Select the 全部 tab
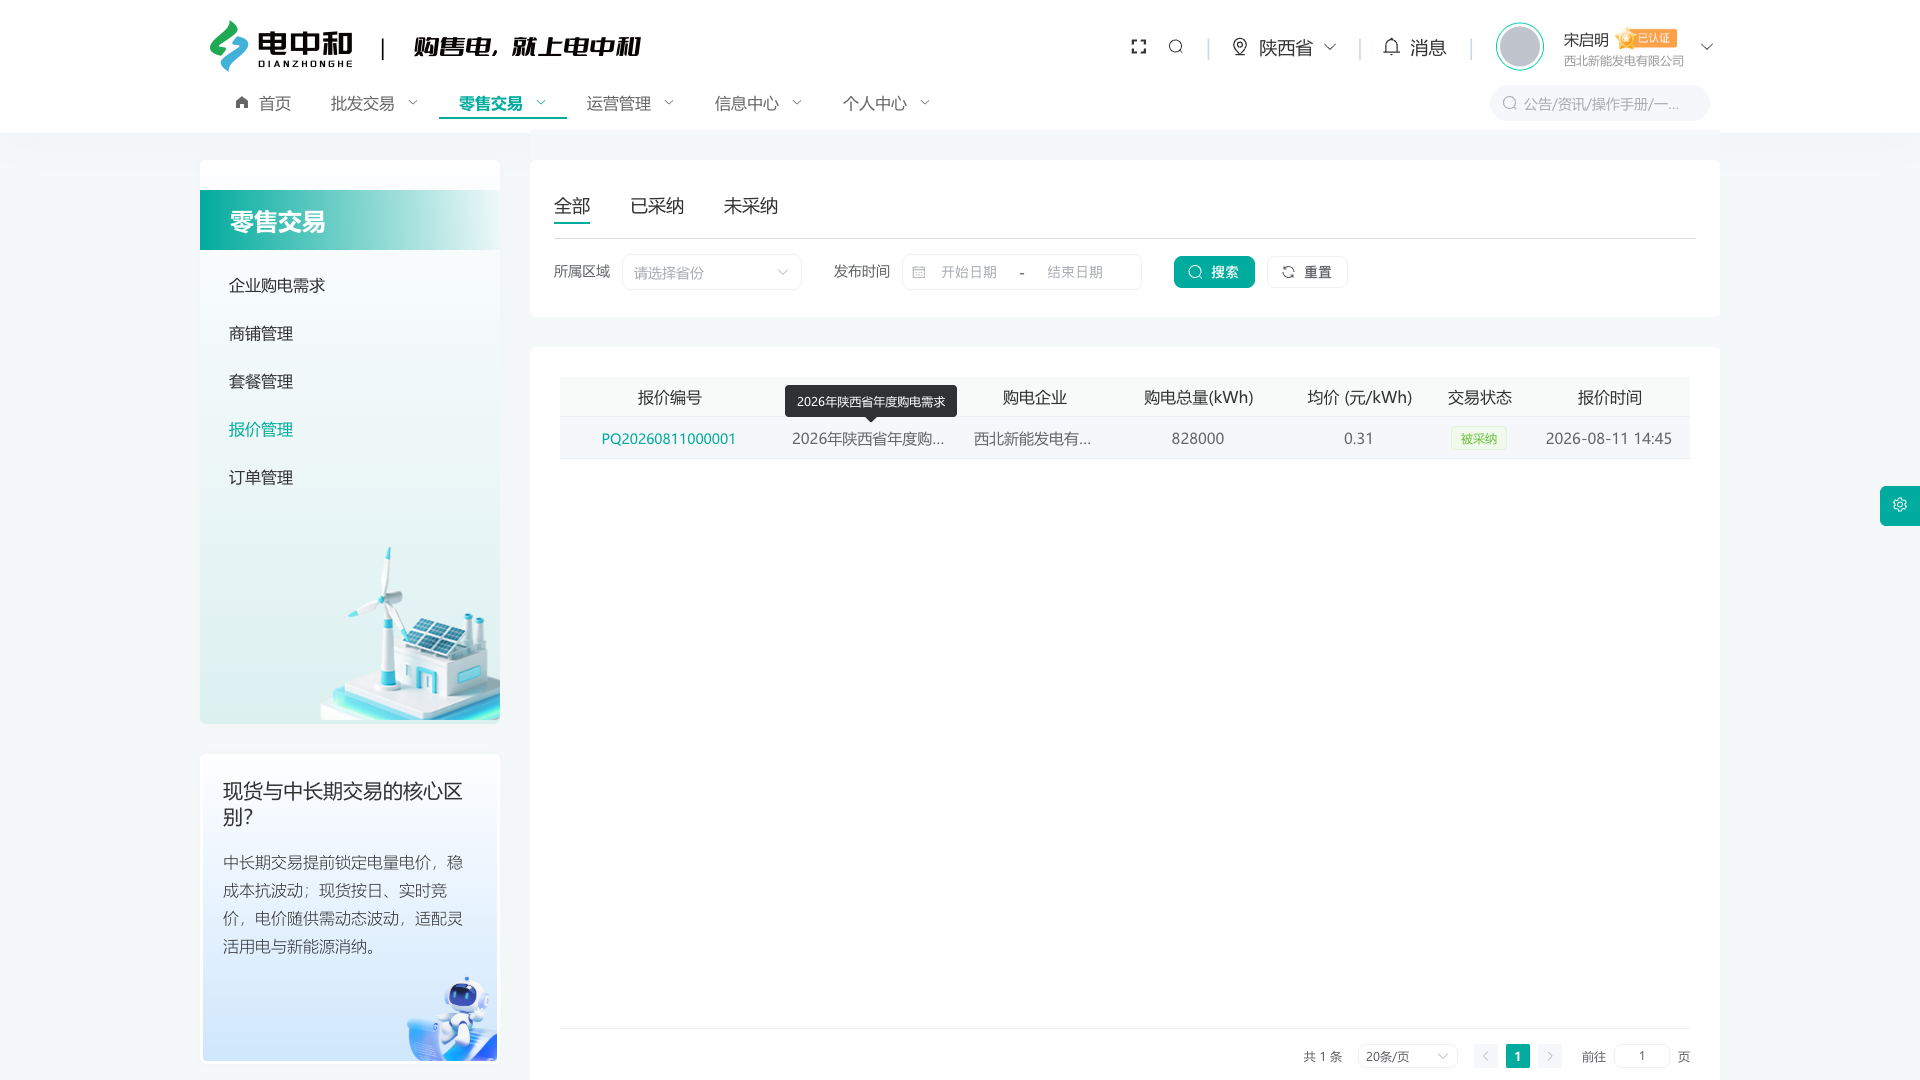The image size is (1920, 1080). 572,206
